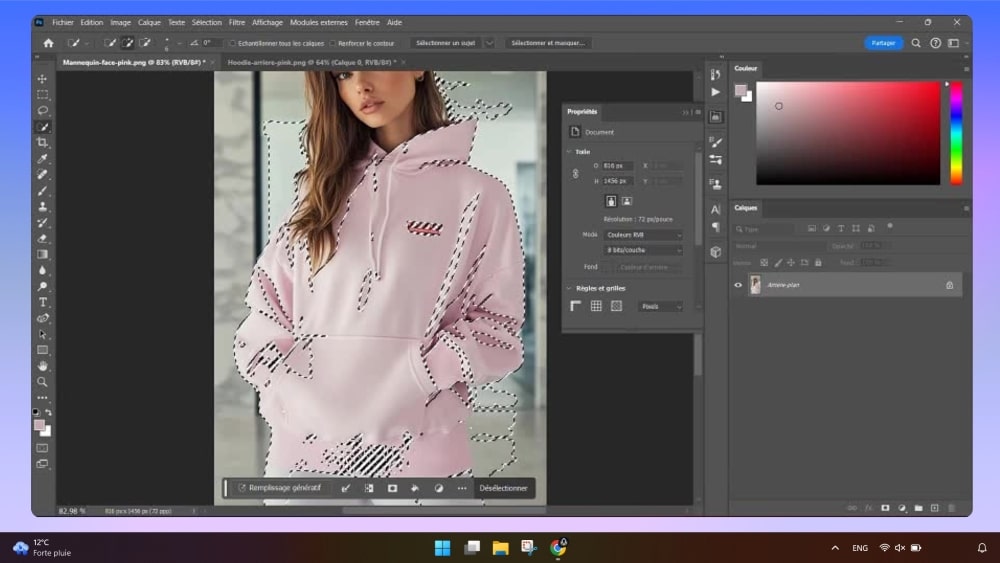Open the search magnifier icon beside Partager
This screenshot has width=1000, height=563.
pos(916,43)
